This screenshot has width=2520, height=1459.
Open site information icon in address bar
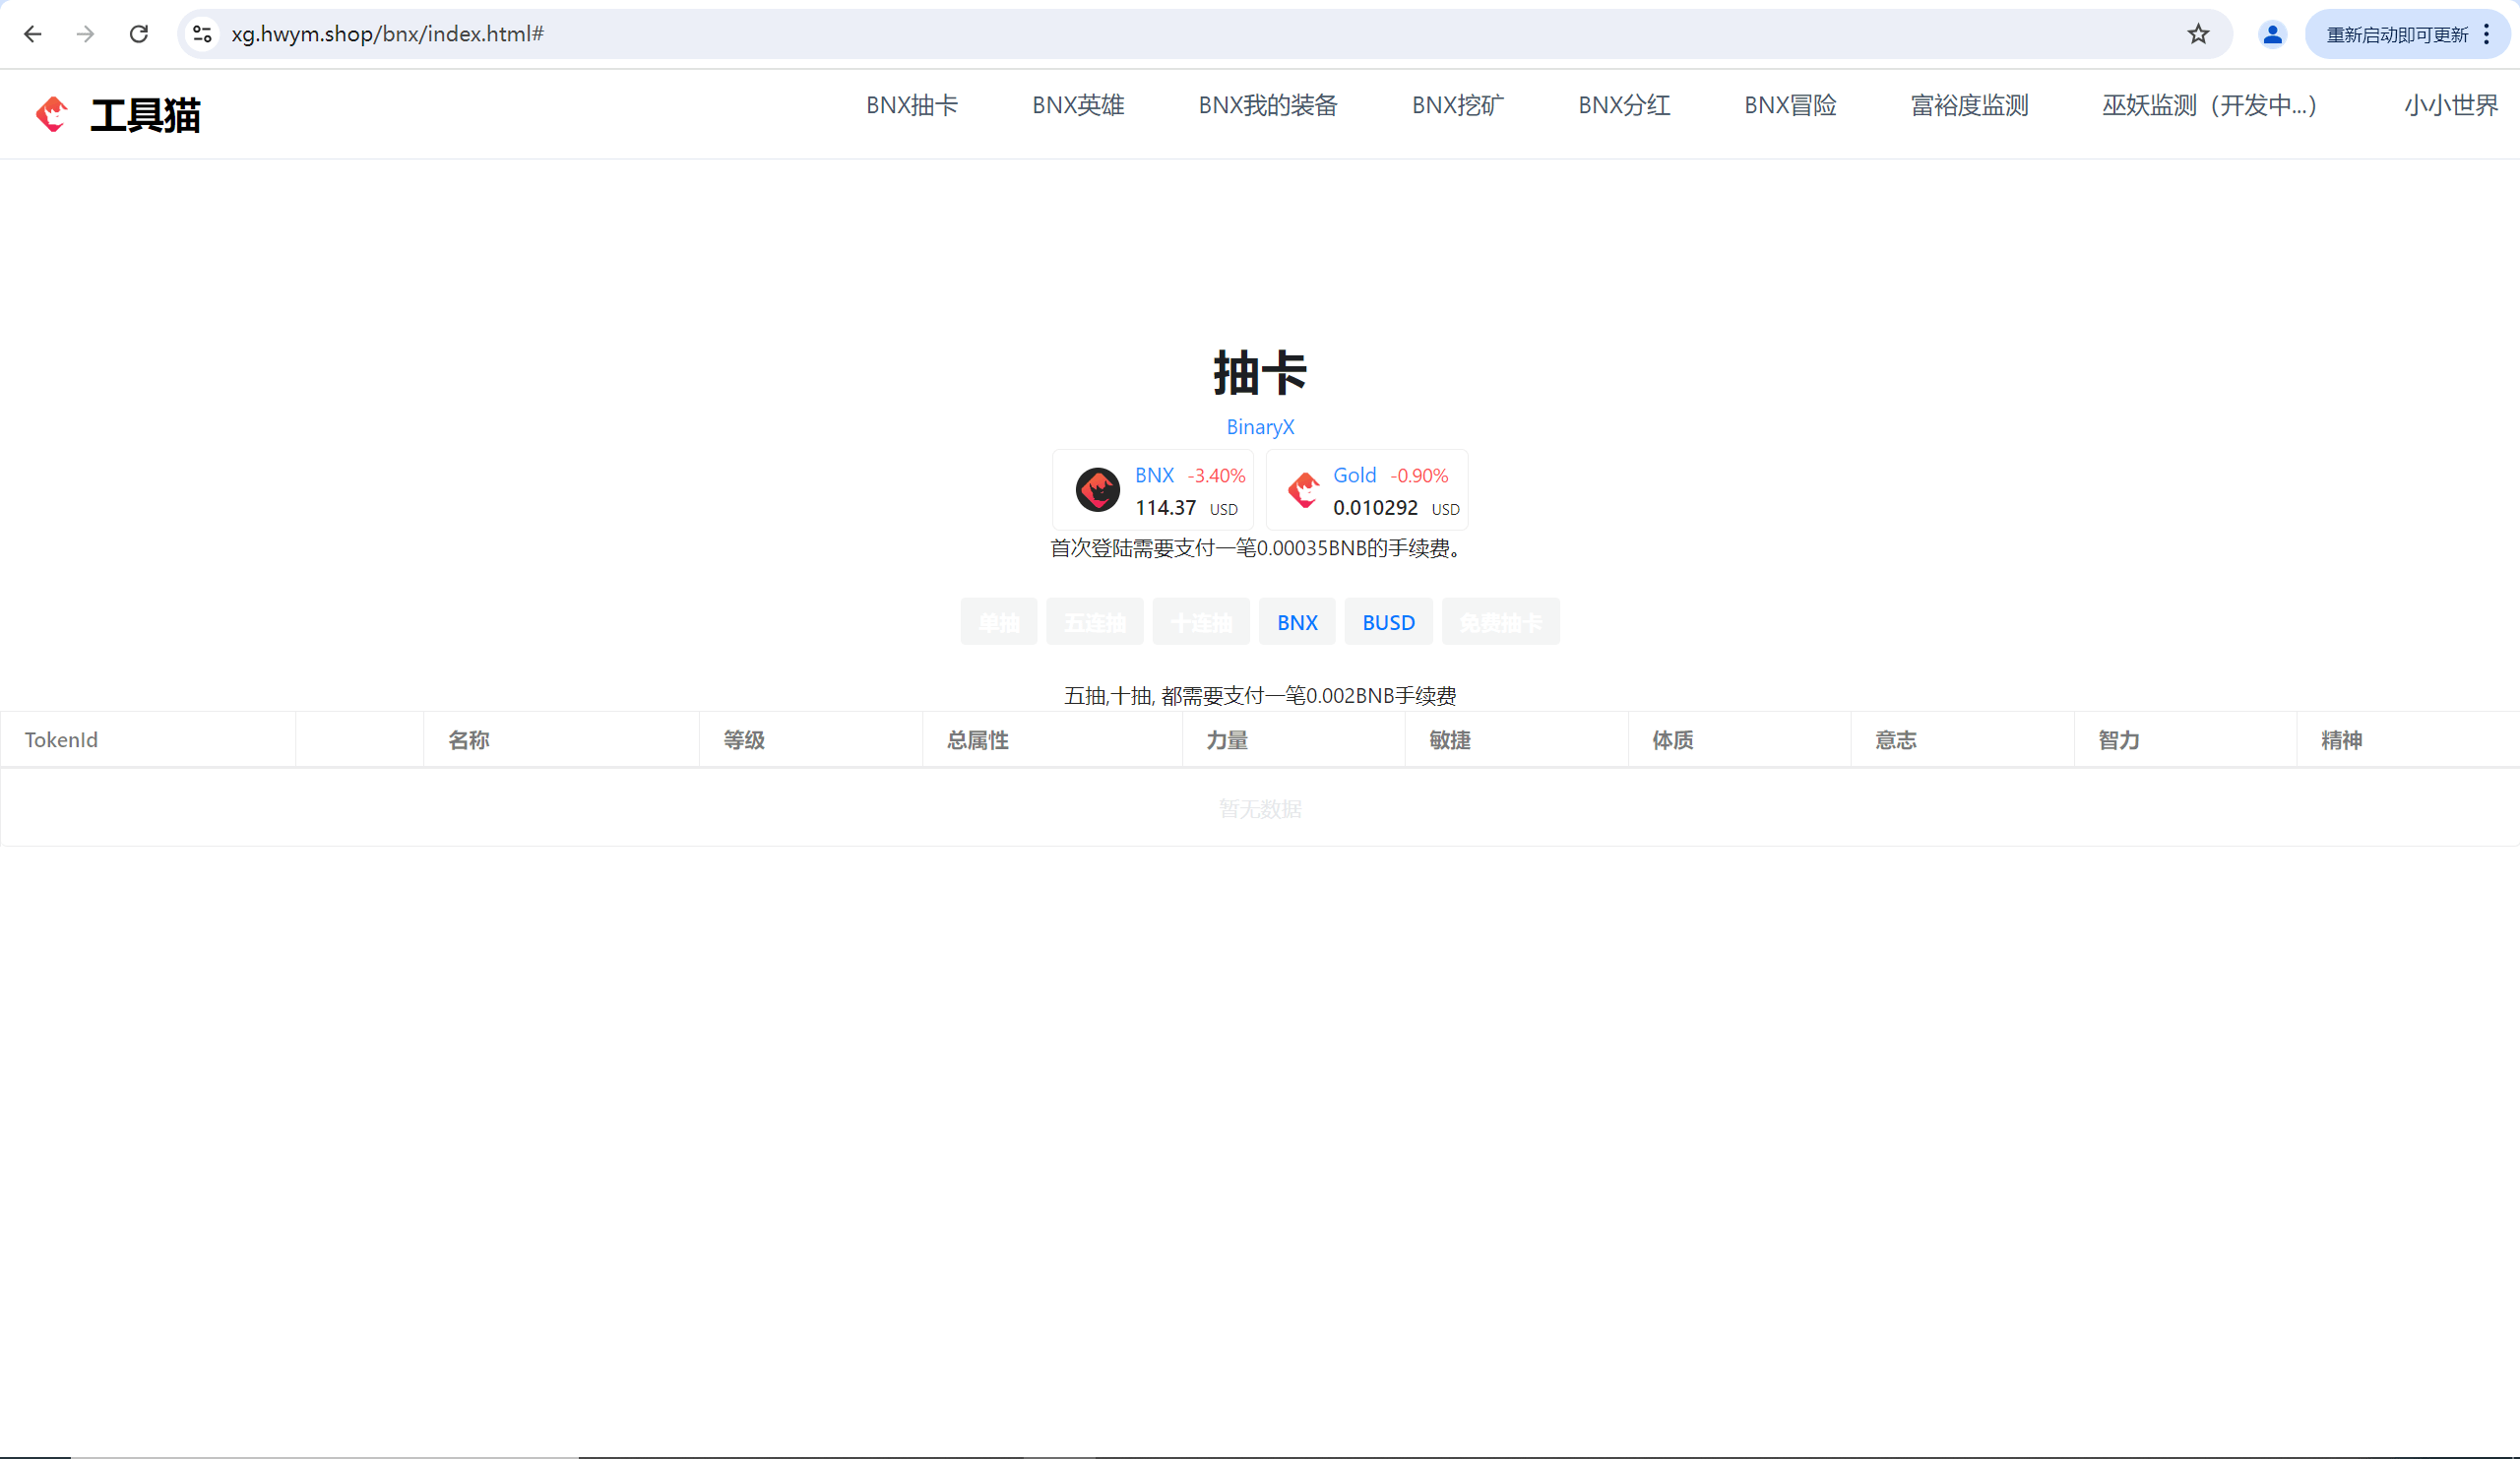point(202,34)
